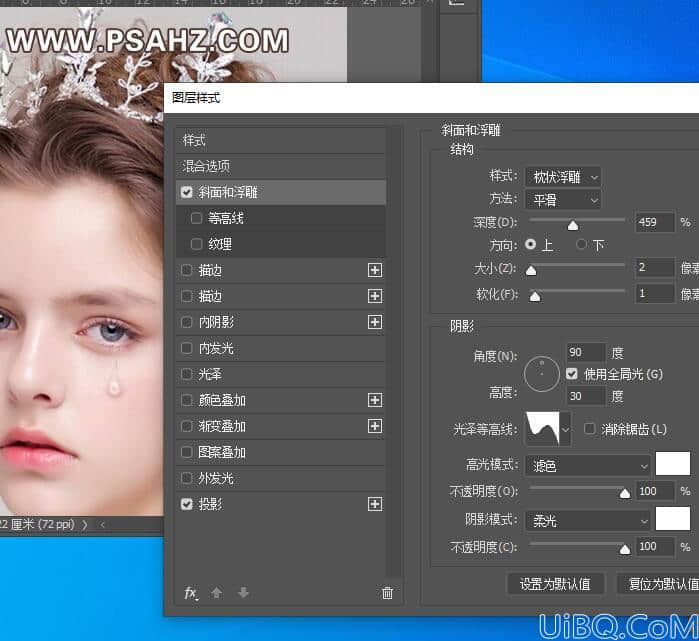Enable the 颜色叠加 checkbox

[x=187, y=400]
